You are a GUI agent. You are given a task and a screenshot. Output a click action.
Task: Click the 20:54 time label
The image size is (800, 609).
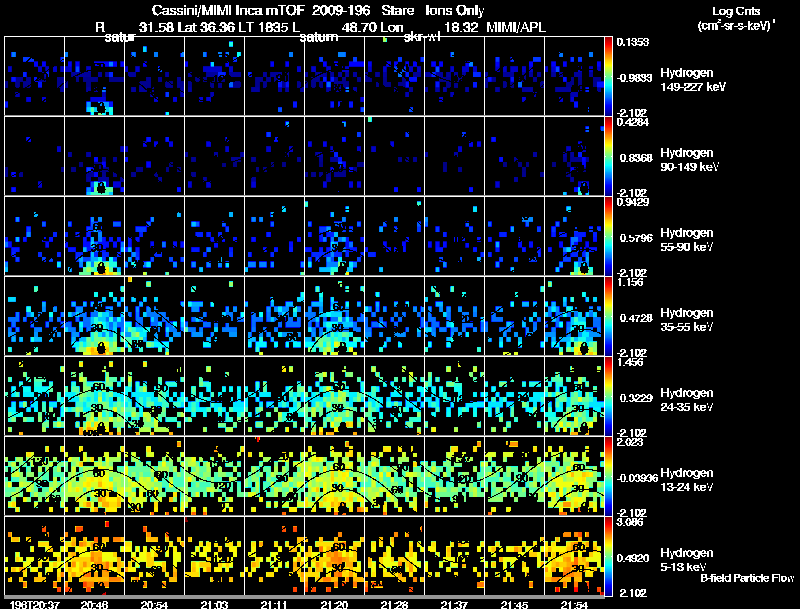click(154, 604)
